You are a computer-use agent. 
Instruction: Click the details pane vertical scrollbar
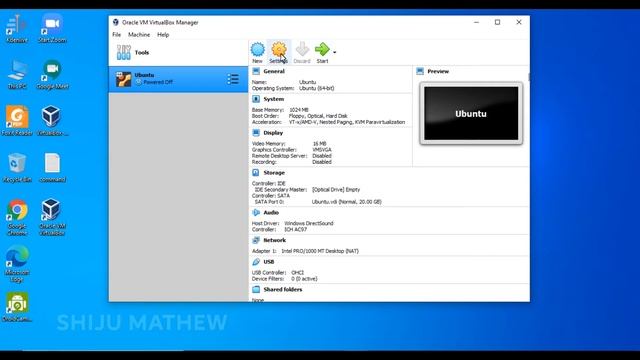click(528, 77)
